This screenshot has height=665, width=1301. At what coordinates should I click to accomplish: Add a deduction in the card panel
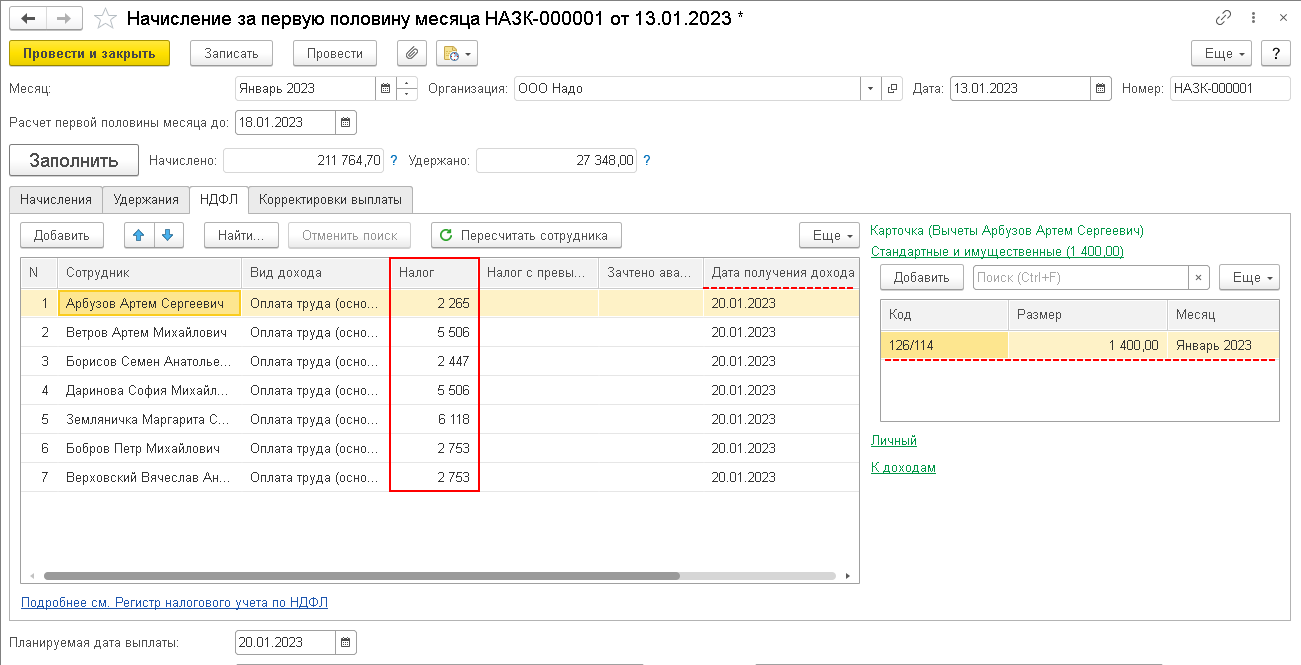coord(922,278)
